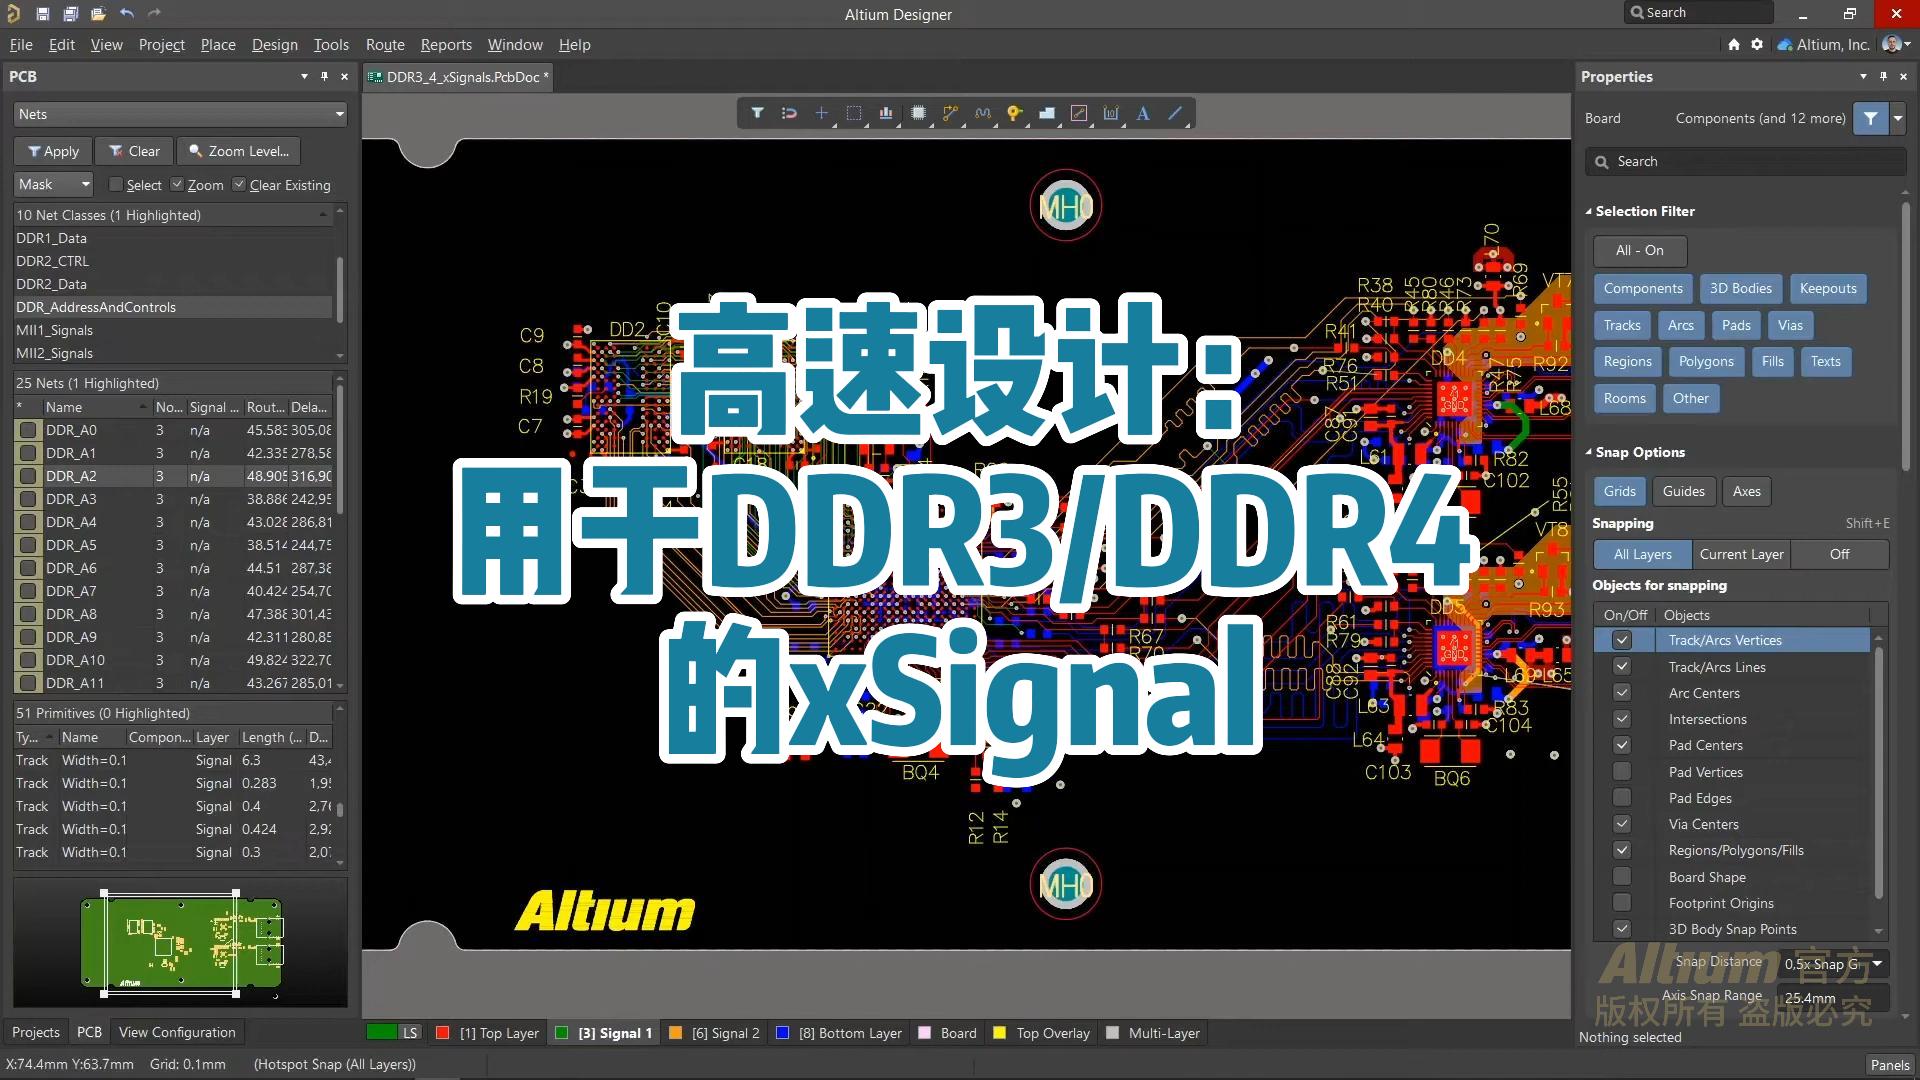Select the component placement icon in the active bar
This screenshot has height=1080, width=1920.
point(918,113)
